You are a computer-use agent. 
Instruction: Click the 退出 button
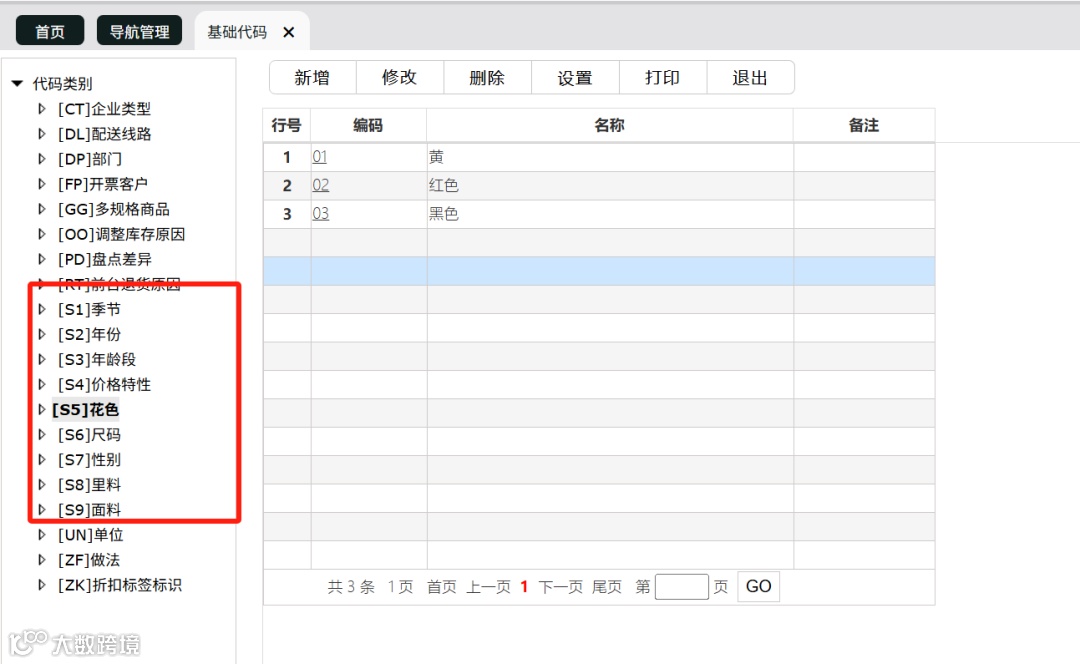click(x=750, y=77)
